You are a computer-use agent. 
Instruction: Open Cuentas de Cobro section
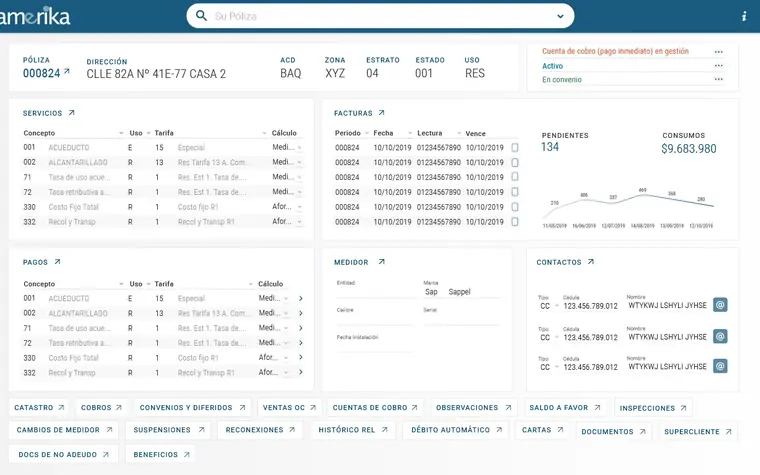(x=375, y=408)
